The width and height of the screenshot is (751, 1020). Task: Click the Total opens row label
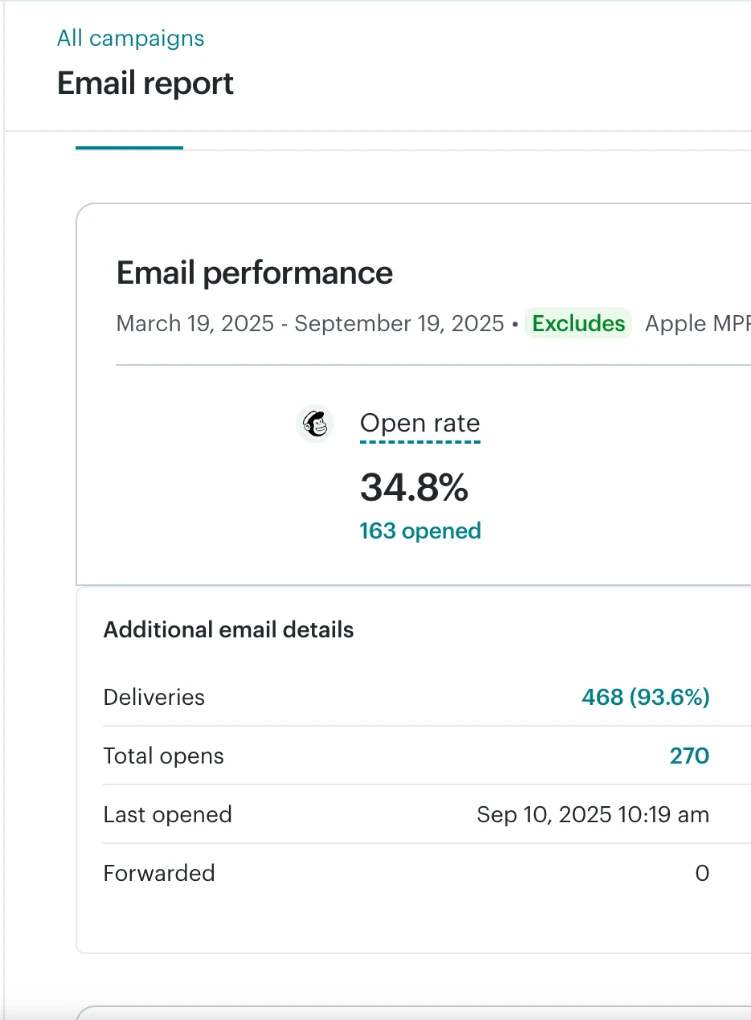coord(163,756)
